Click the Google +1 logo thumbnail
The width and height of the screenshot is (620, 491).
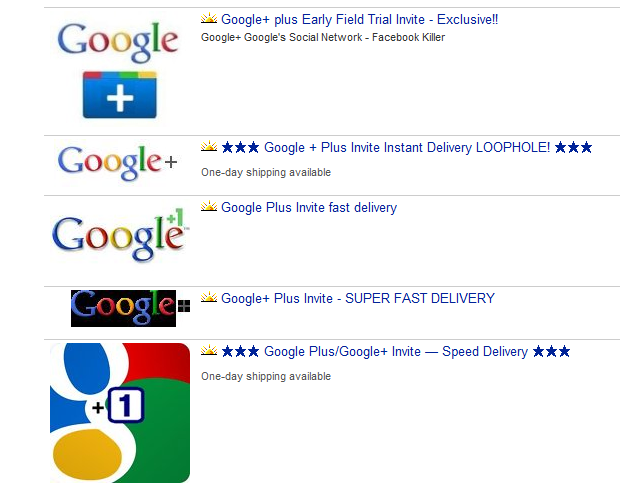(120, 236)
